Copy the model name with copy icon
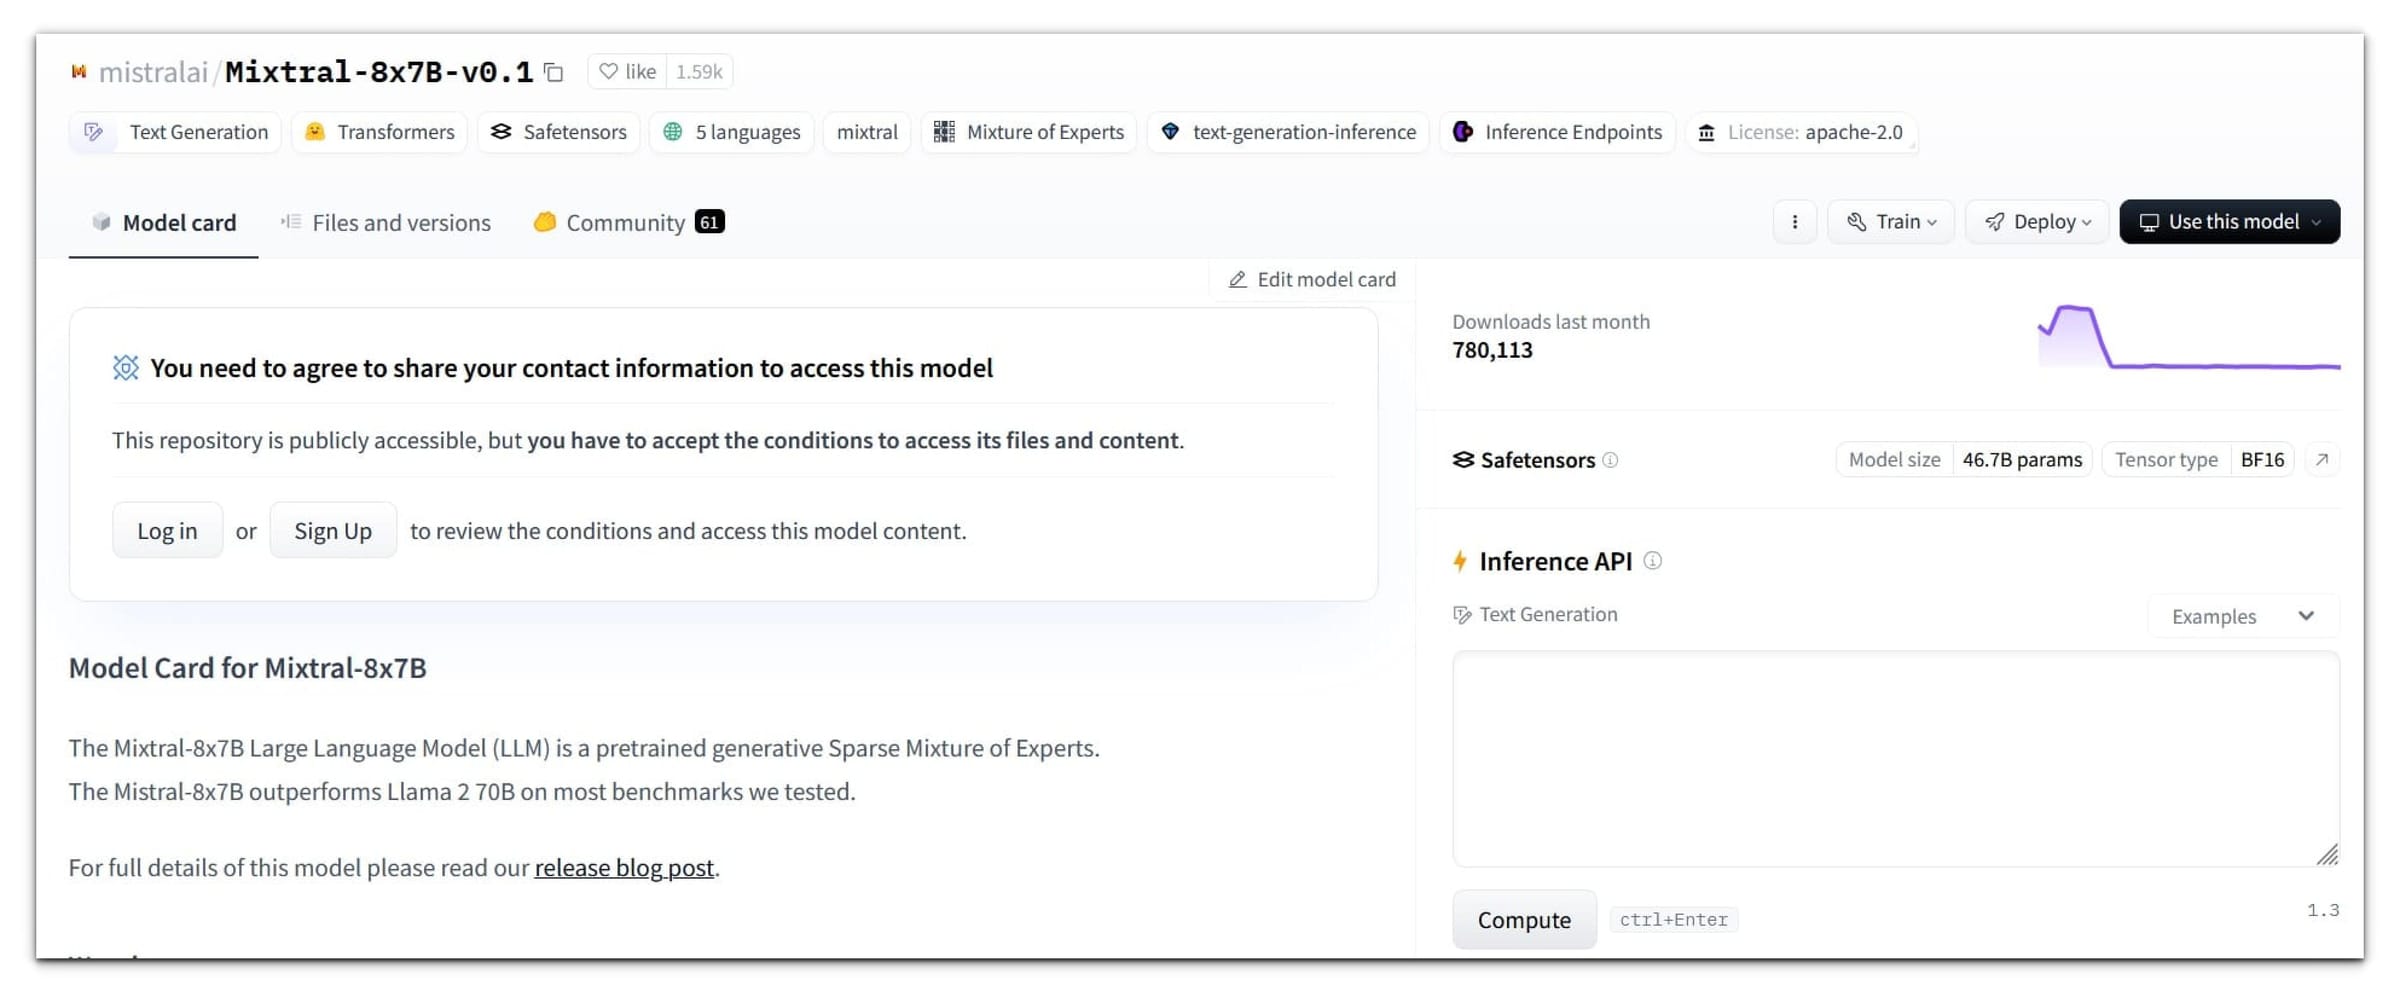Screen dimensions: 2400x997 coord(553,72)
